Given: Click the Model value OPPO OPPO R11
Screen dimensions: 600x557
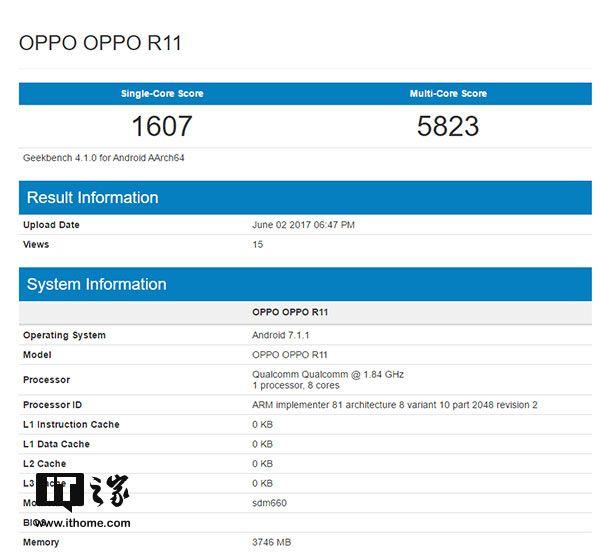Looking at the screenshot, I should [x=290, y=355].
